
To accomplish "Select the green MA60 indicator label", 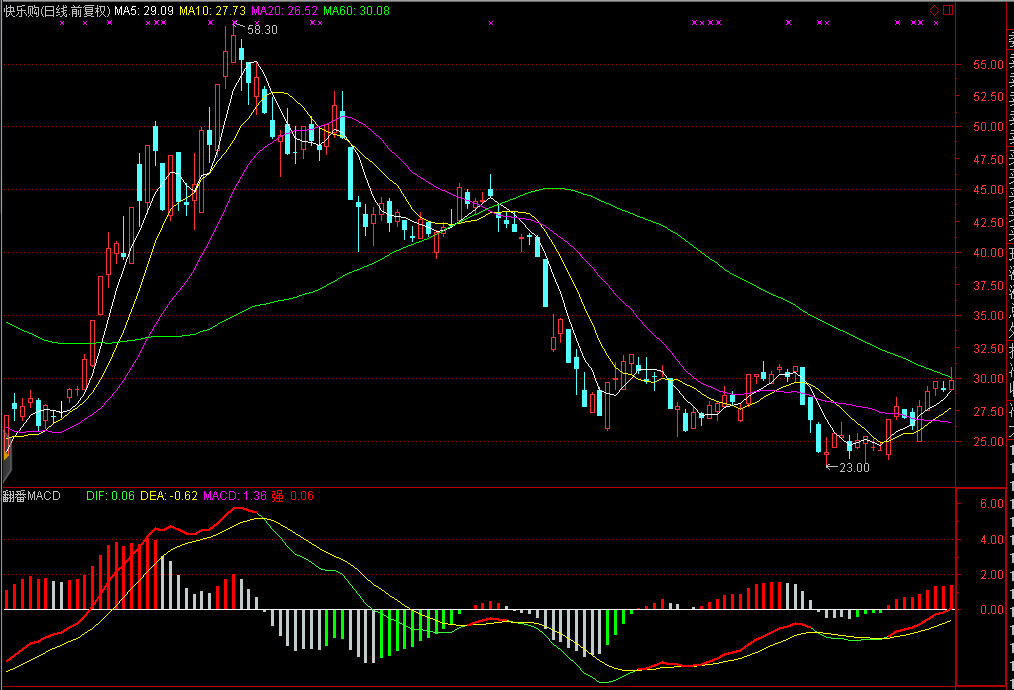I will coord(354,10).
